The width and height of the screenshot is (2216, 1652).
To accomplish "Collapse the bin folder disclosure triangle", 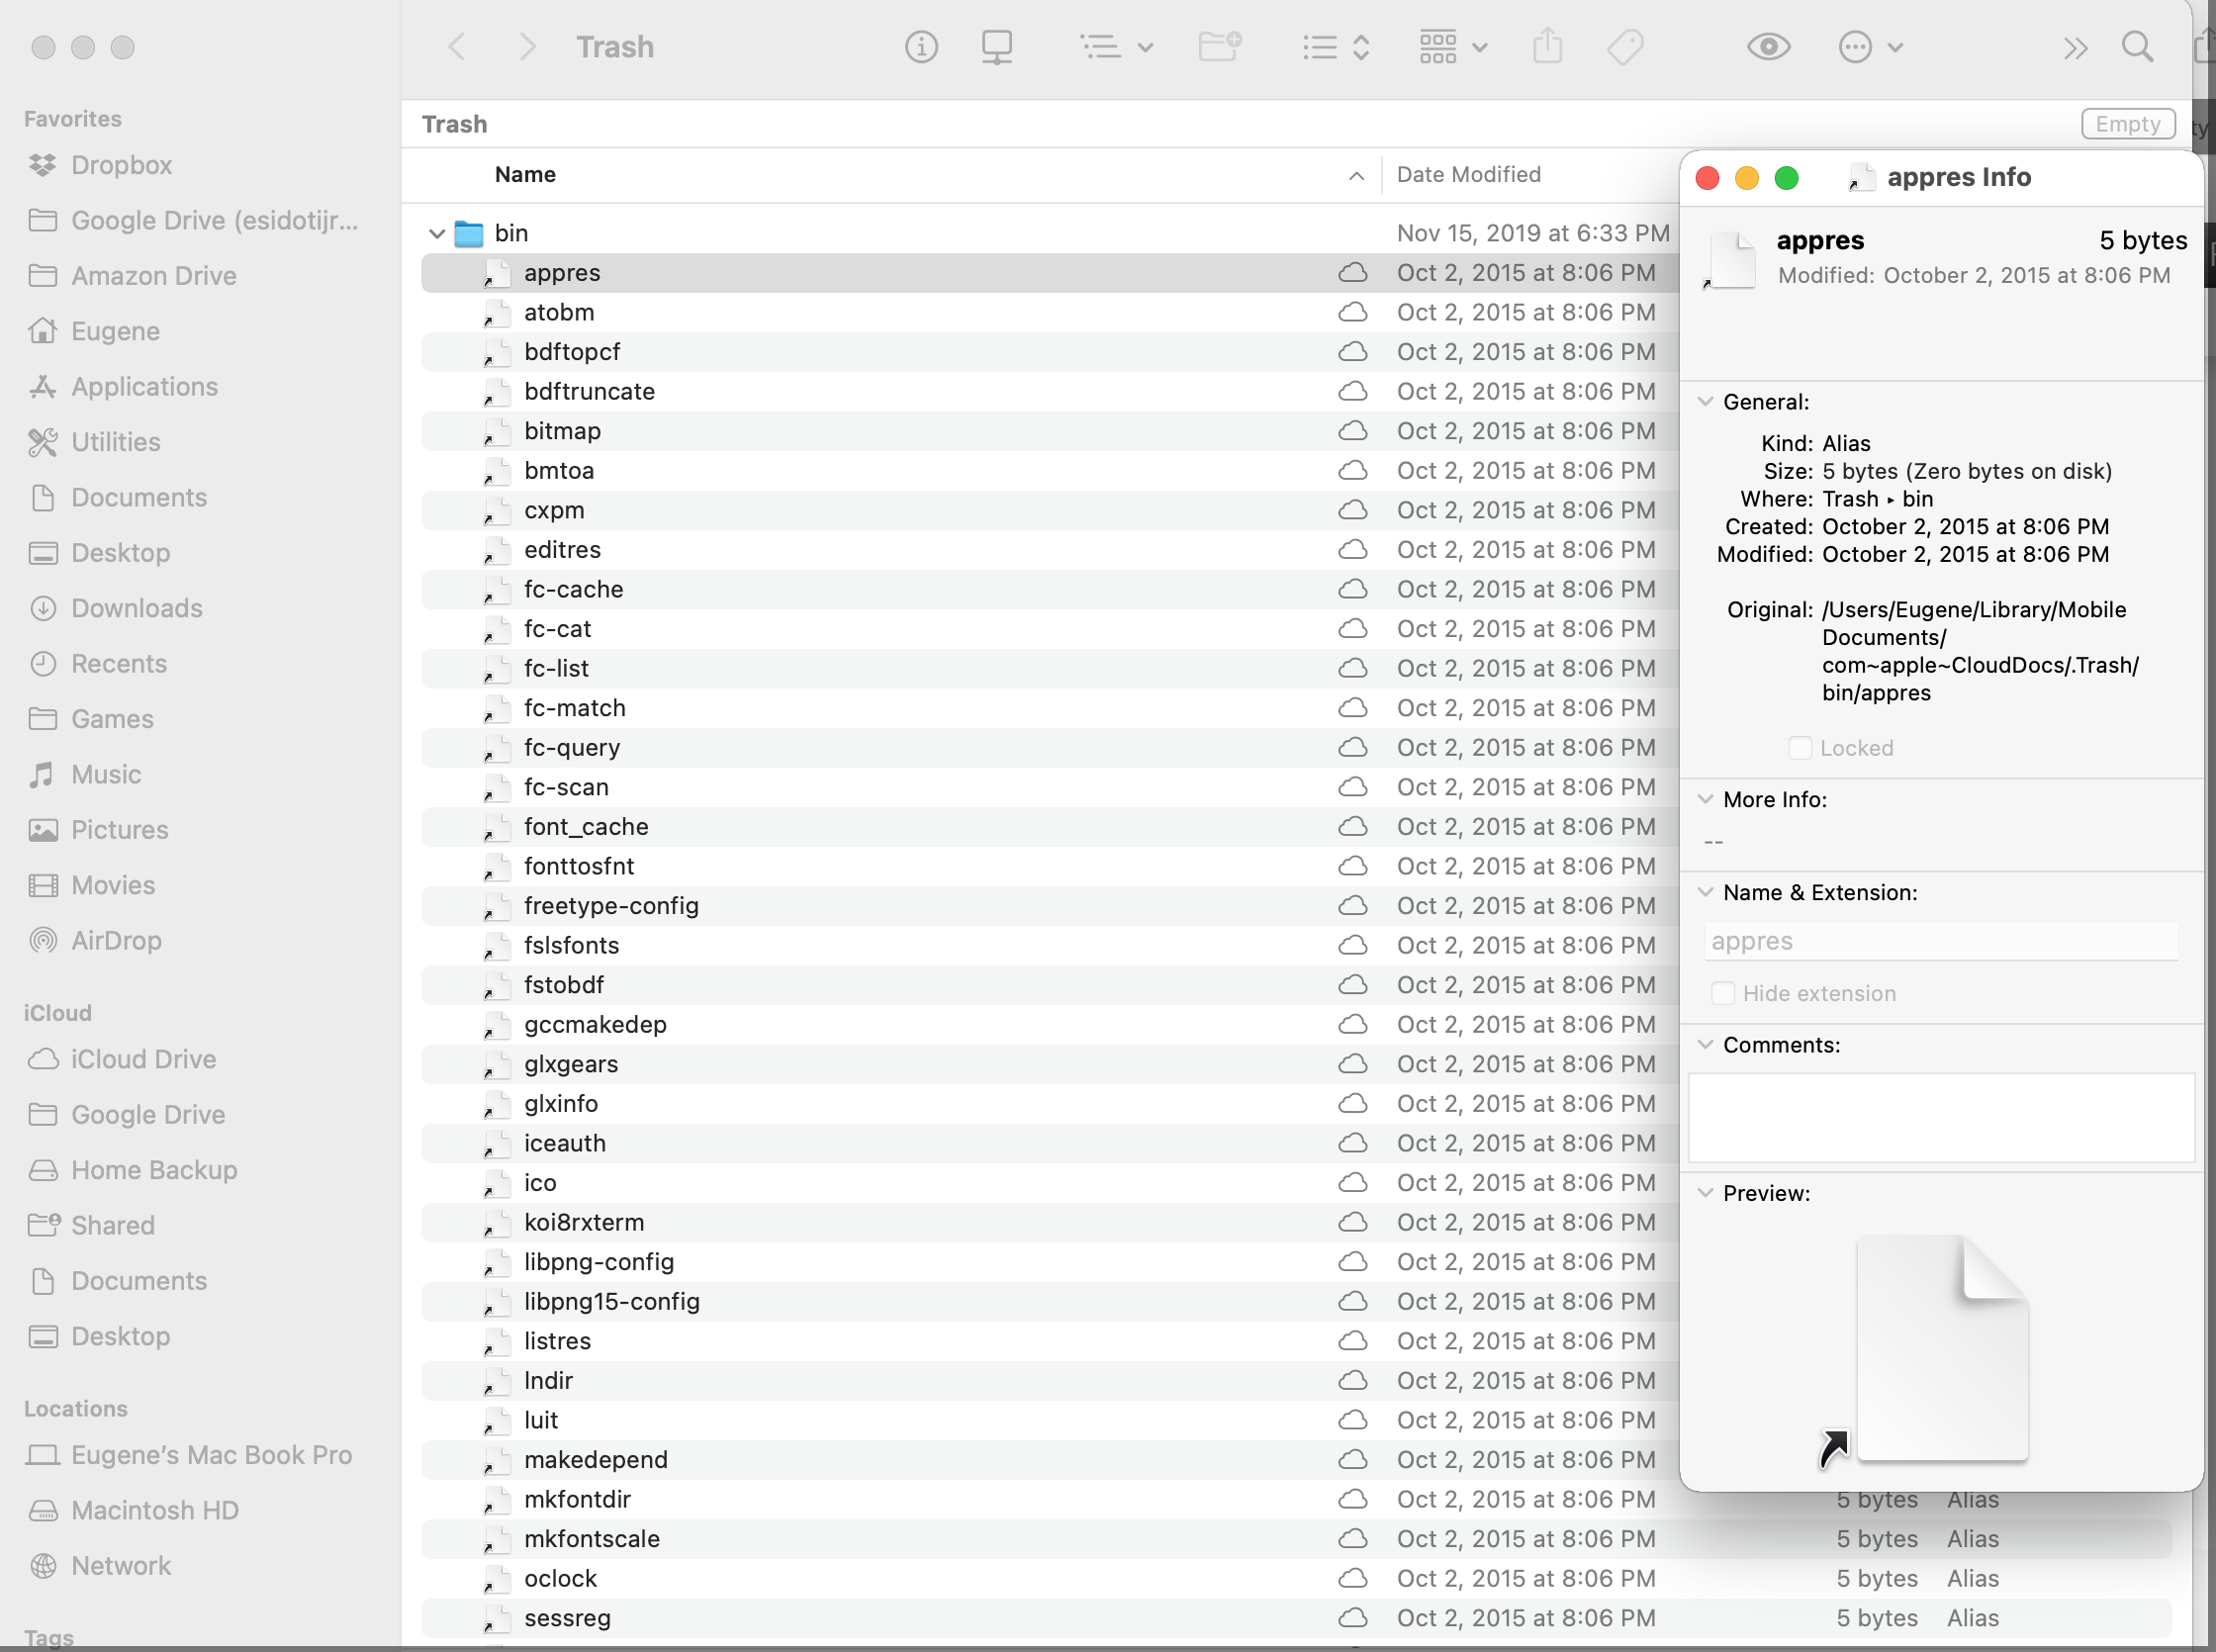I will [x=437, y=234].
